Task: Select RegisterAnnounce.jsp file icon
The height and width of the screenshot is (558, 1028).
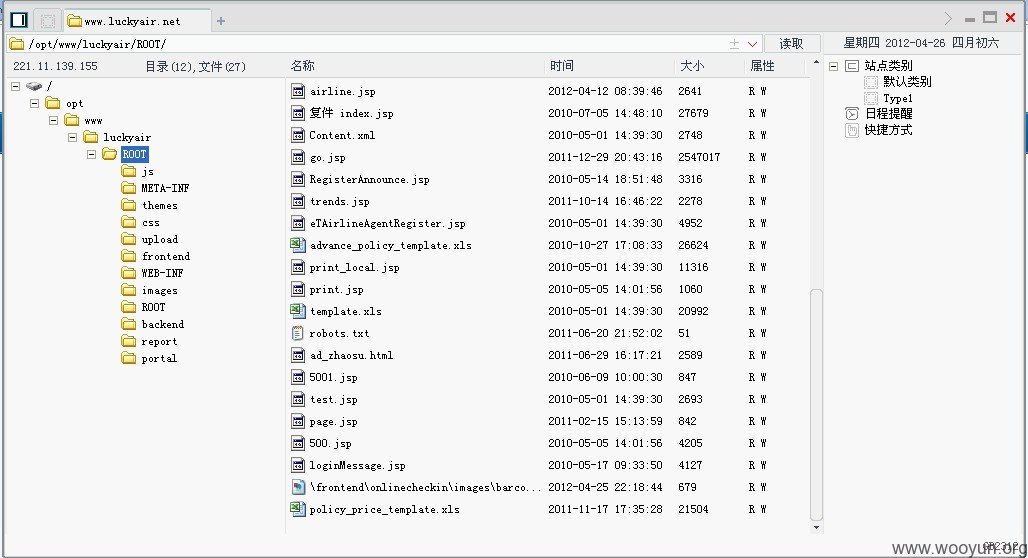Action: [x=298, y=179]
